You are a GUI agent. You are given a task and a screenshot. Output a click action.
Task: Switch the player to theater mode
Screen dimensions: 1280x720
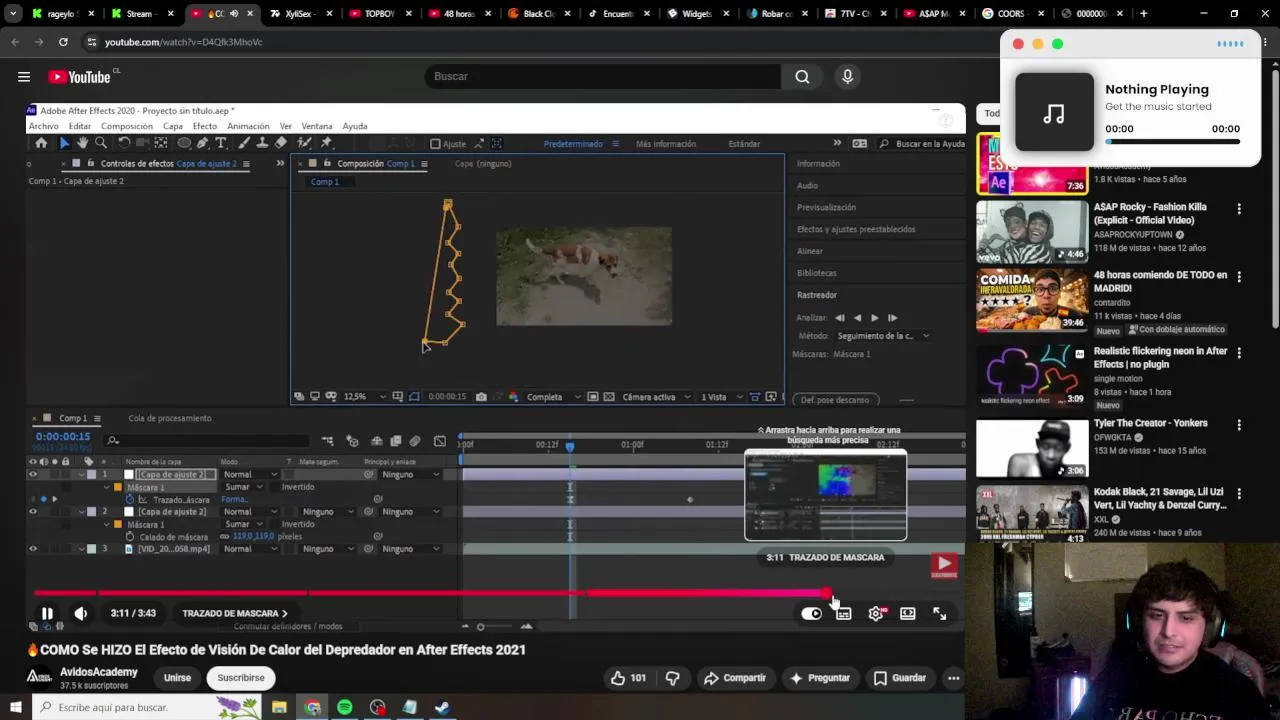click(907, 614)
